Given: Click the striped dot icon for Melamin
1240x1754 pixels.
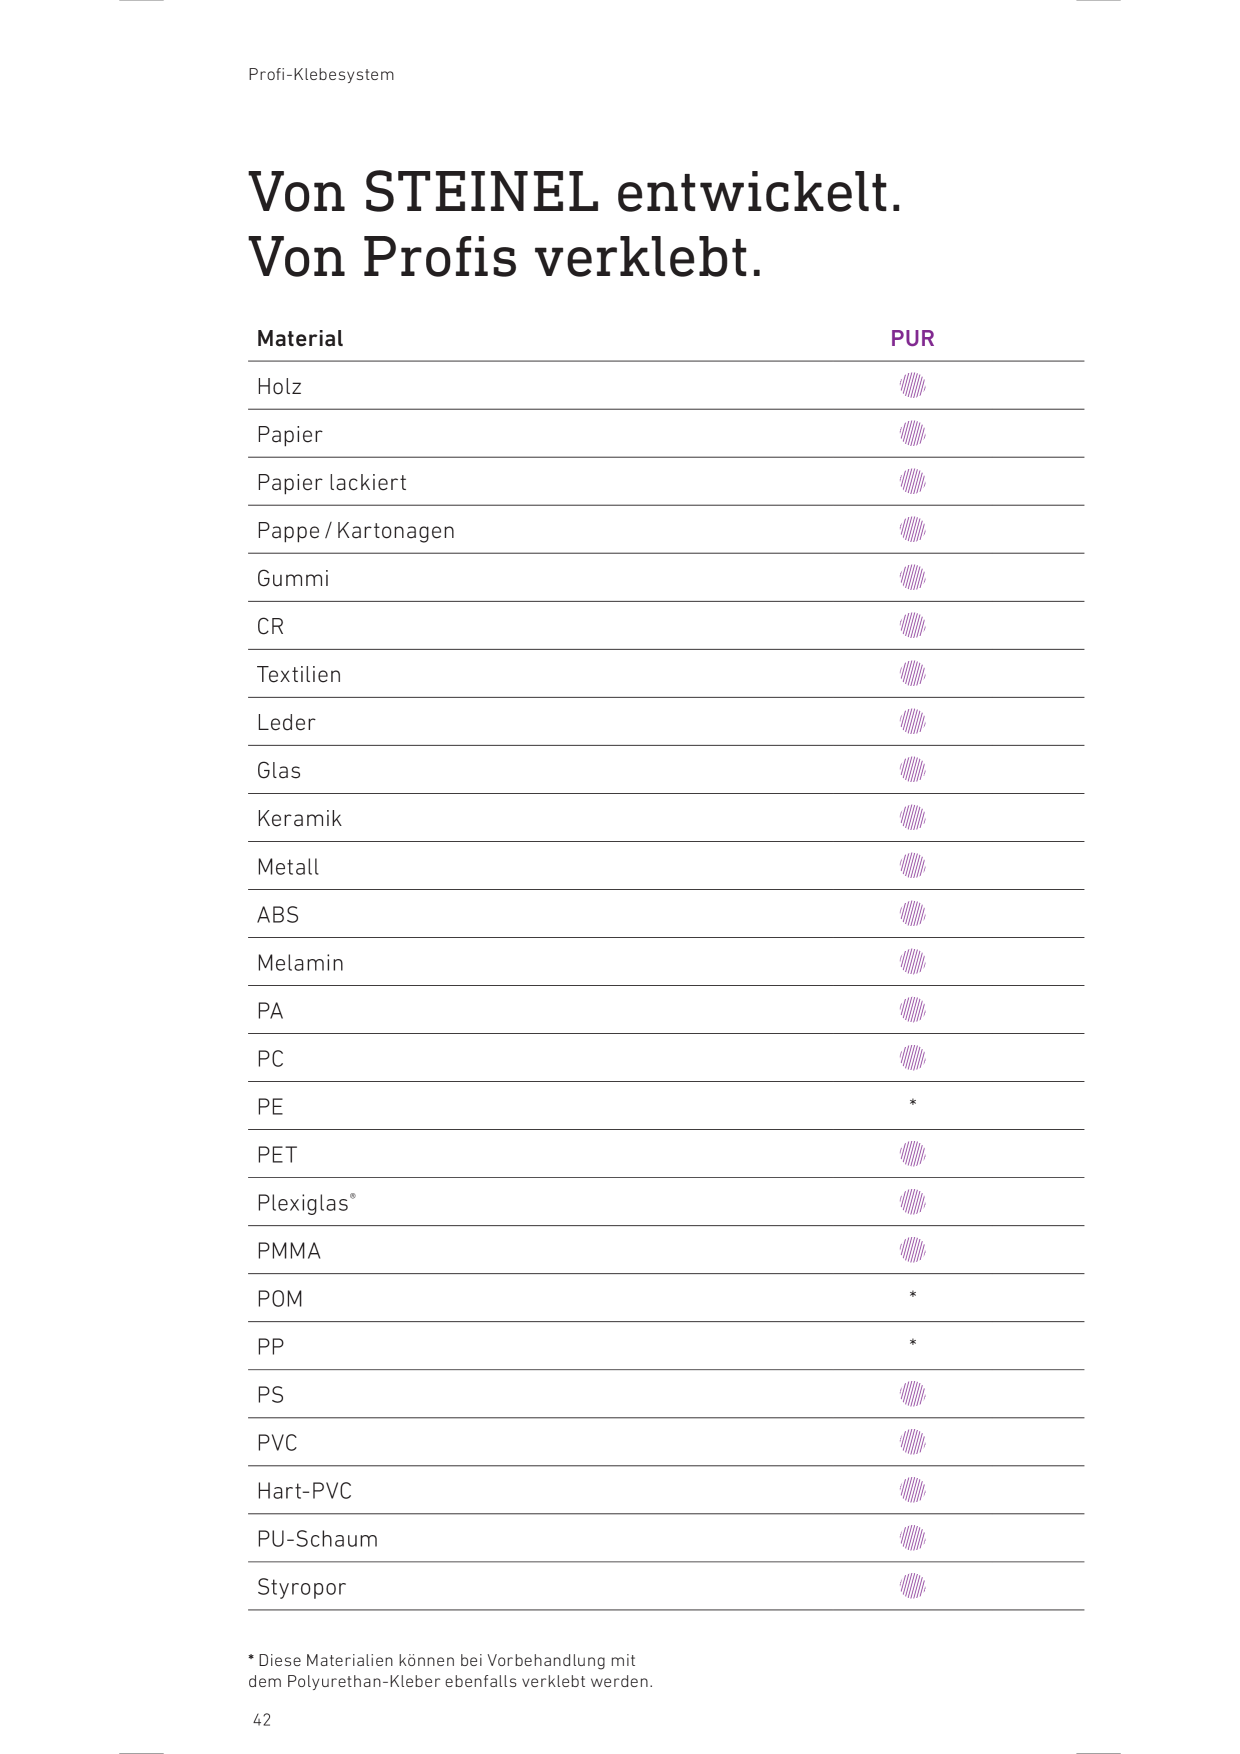Looking at the screenshot, I should [912, 962].
